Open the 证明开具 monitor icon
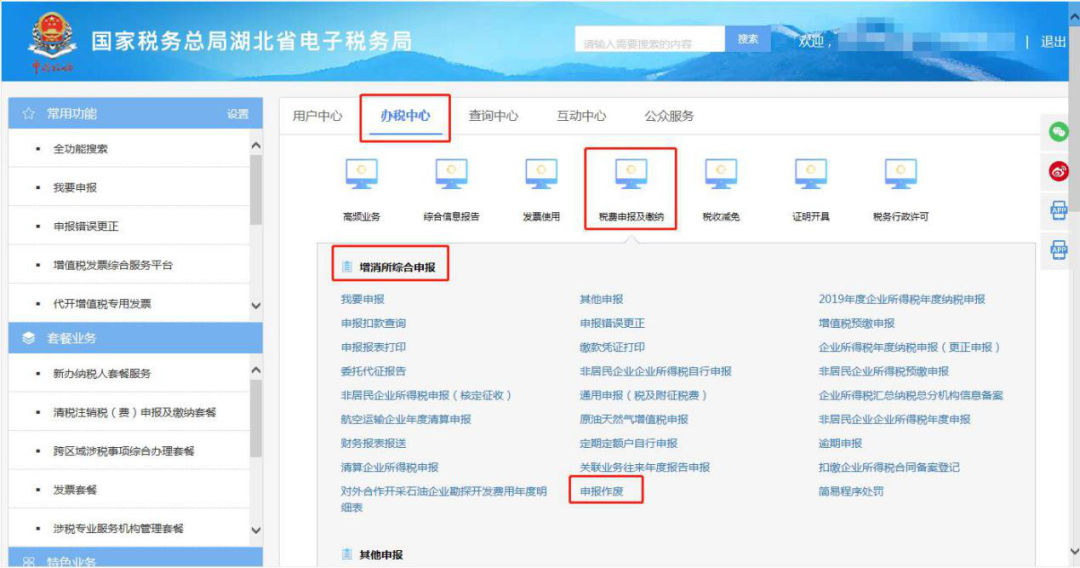Image resolution: width=1080 pixels, height=568 pixels. [811, 173]
